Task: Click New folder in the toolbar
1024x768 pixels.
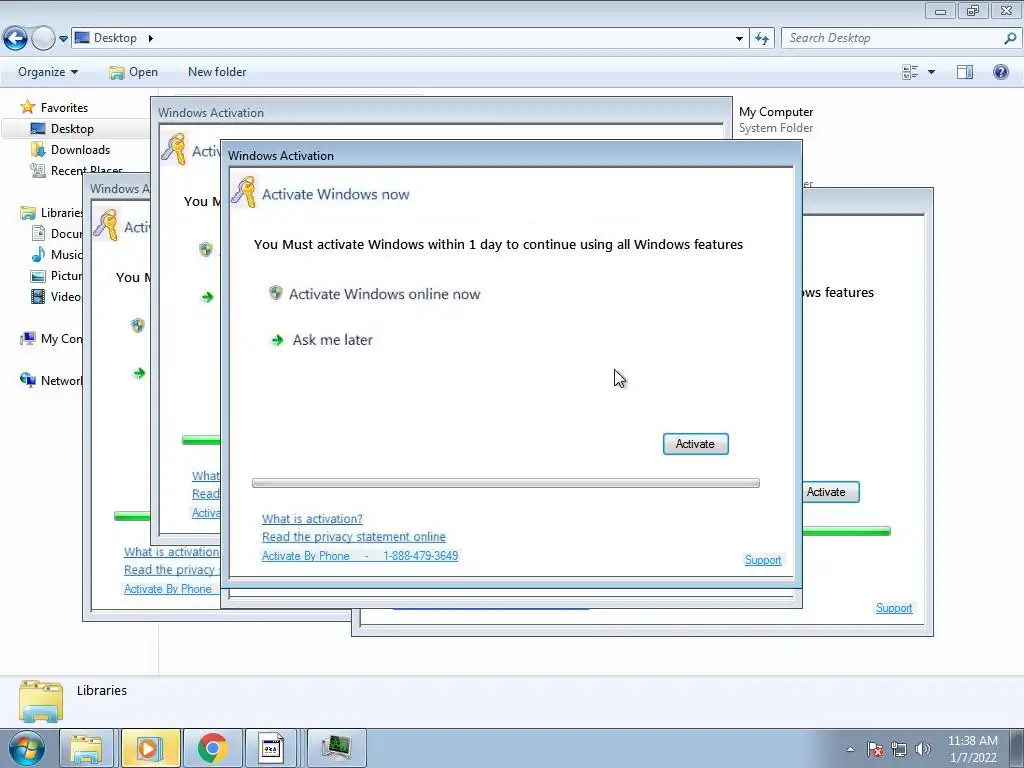Action: (217, 72)
